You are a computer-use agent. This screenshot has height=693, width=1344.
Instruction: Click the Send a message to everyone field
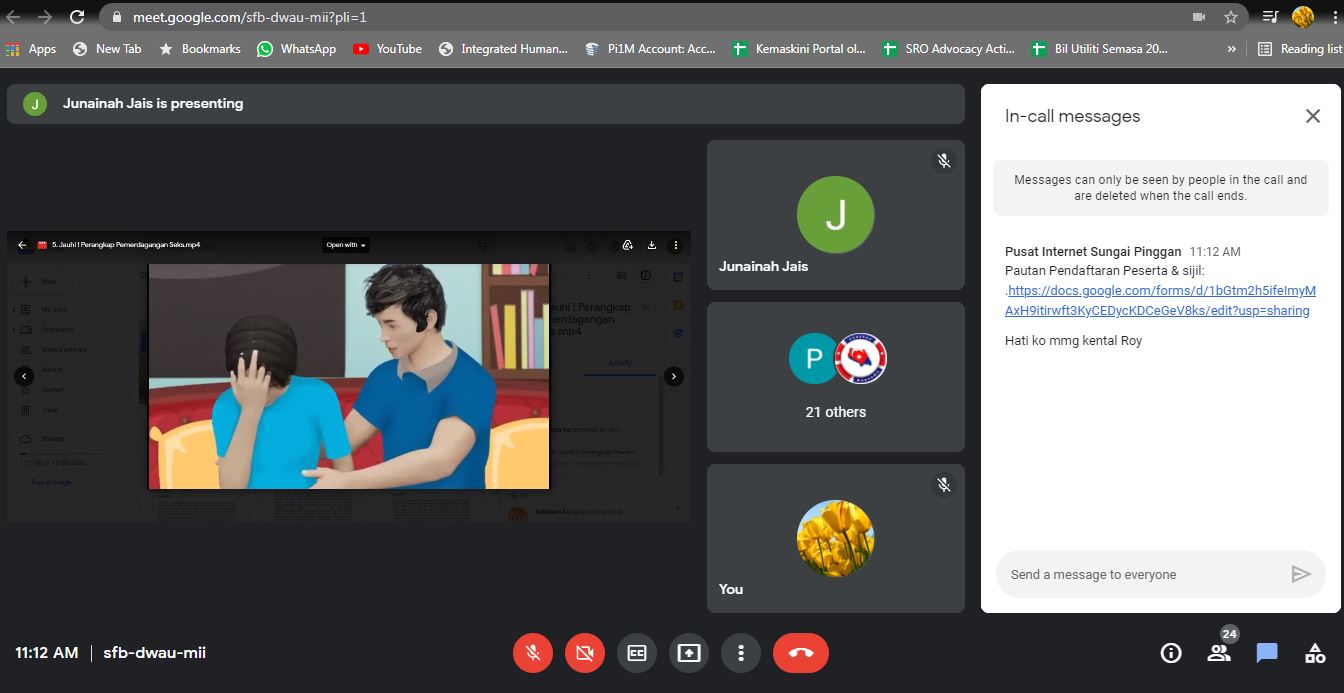(1140, 574)
